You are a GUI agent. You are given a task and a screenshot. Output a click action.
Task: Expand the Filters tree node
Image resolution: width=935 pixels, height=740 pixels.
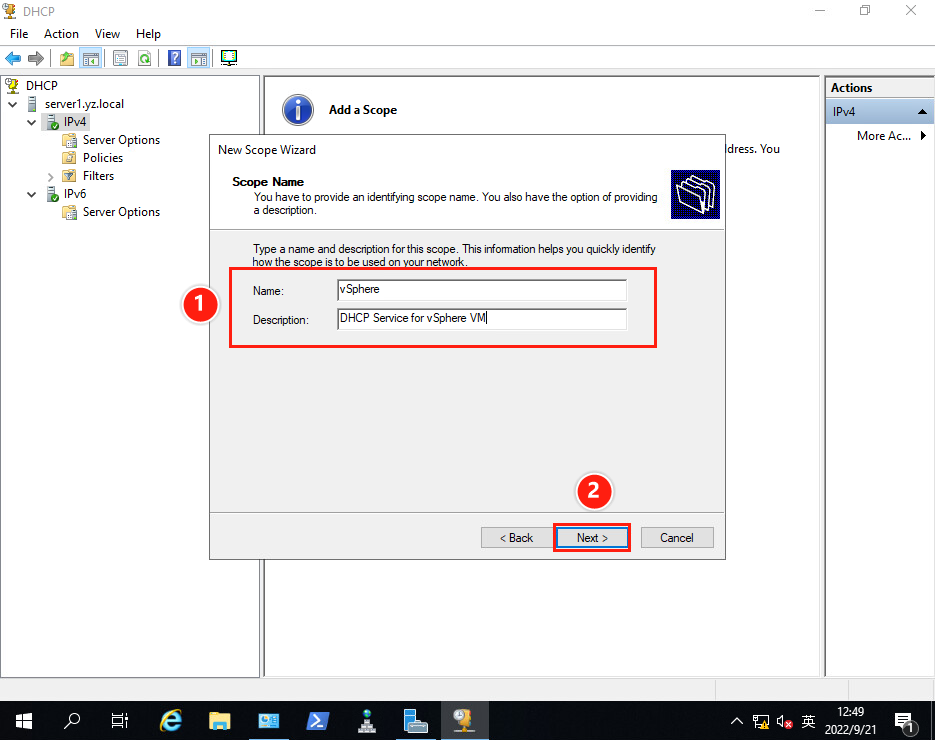(x=51, y=176)
